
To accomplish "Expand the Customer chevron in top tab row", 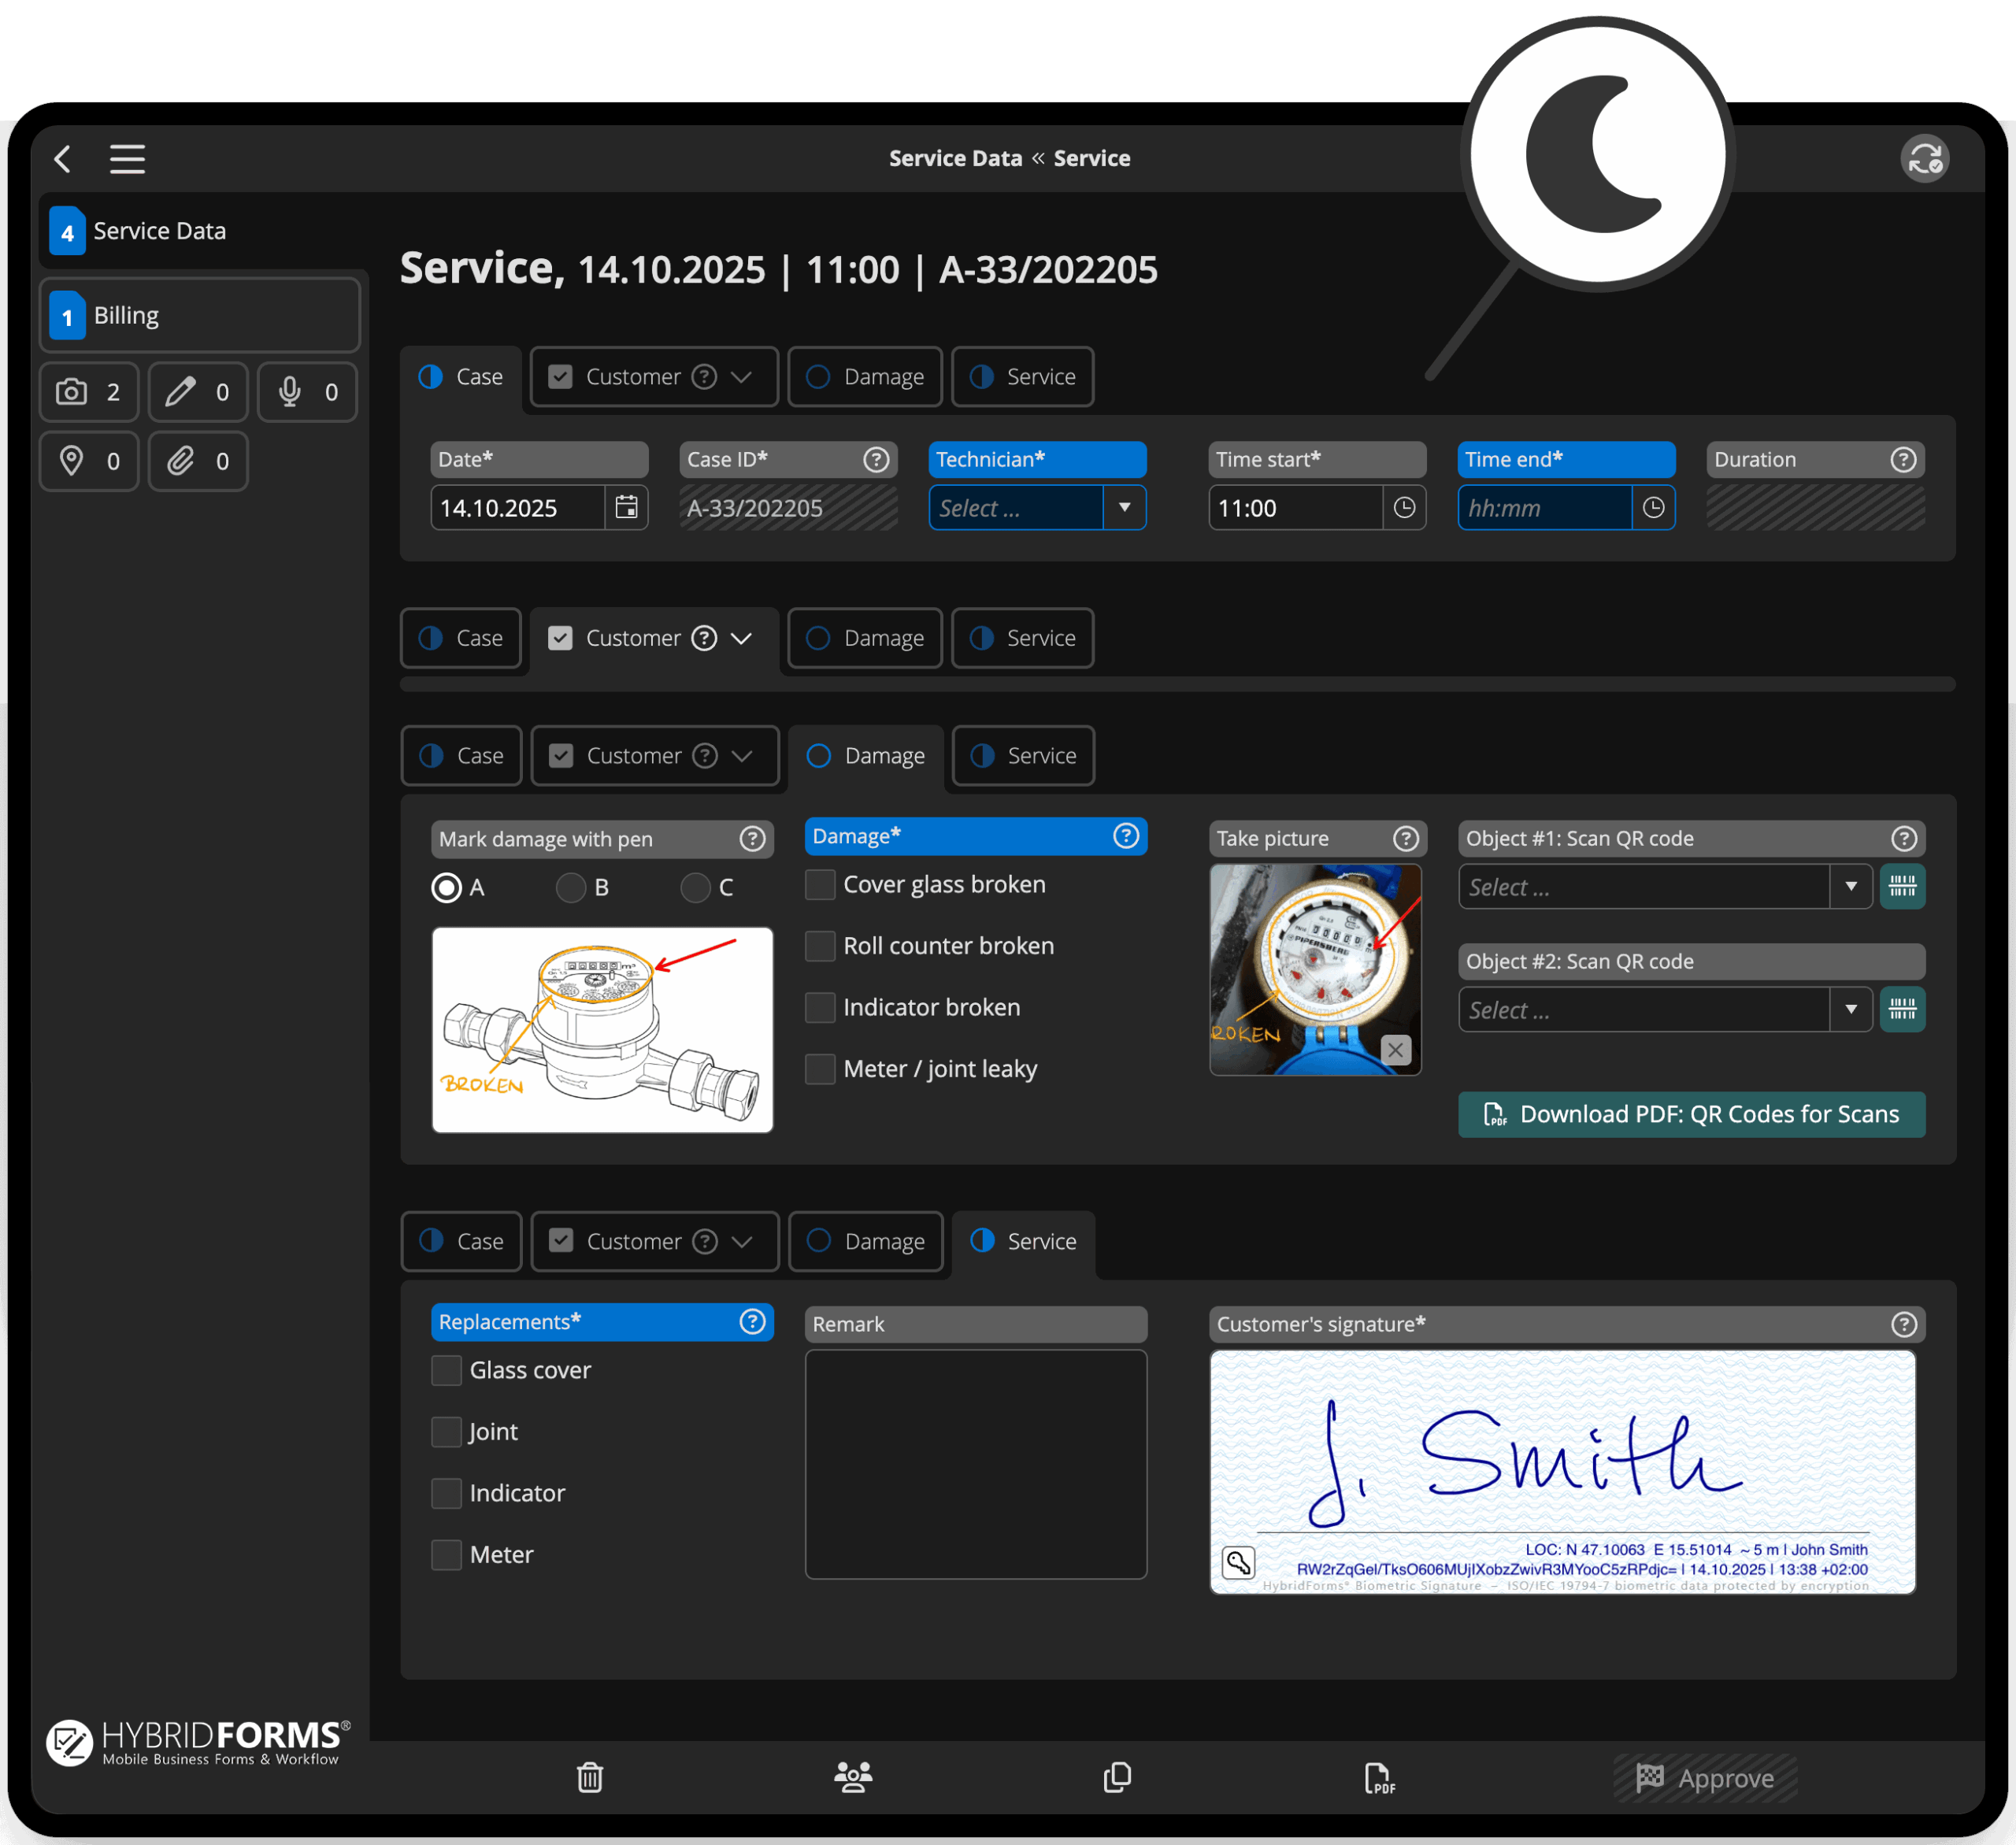I will coord(741,377).
